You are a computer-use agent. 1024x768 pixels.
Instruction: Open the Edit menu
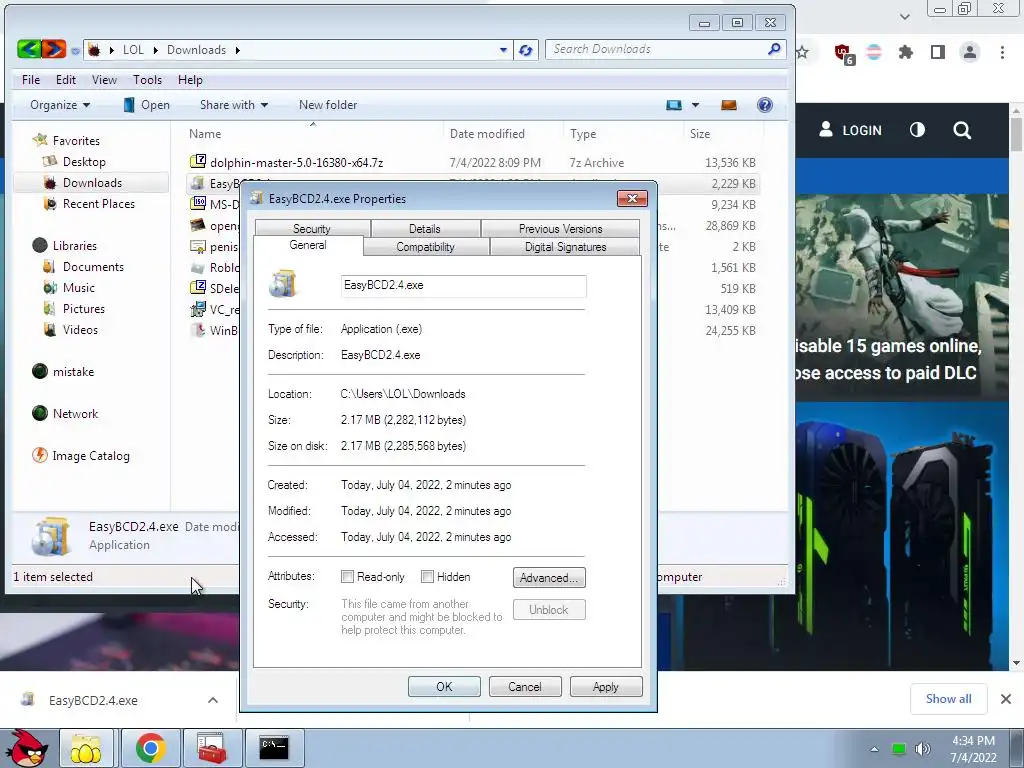(x=65, y=80)
